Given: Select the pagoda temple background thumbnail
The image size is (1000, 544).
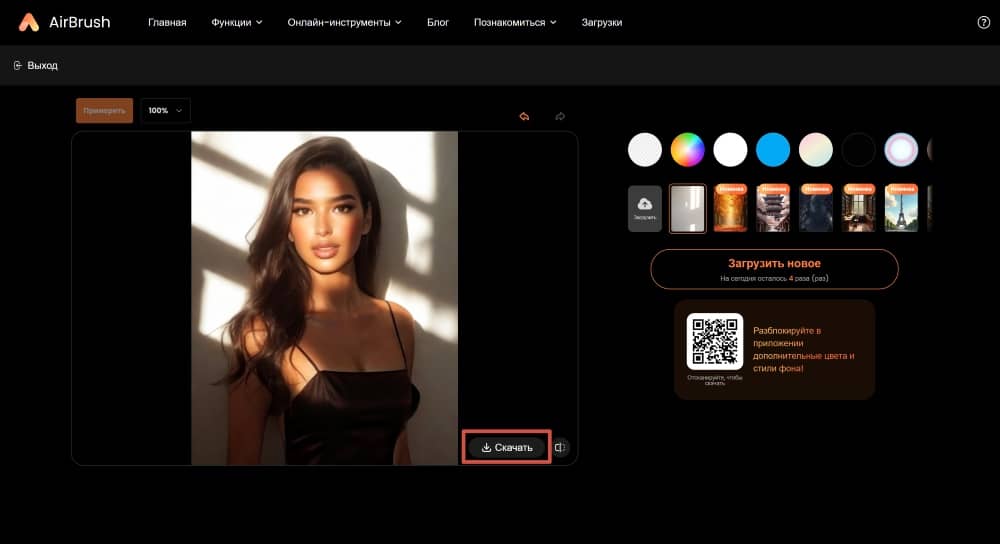Looking at the screenshot, I should (773, 208).
